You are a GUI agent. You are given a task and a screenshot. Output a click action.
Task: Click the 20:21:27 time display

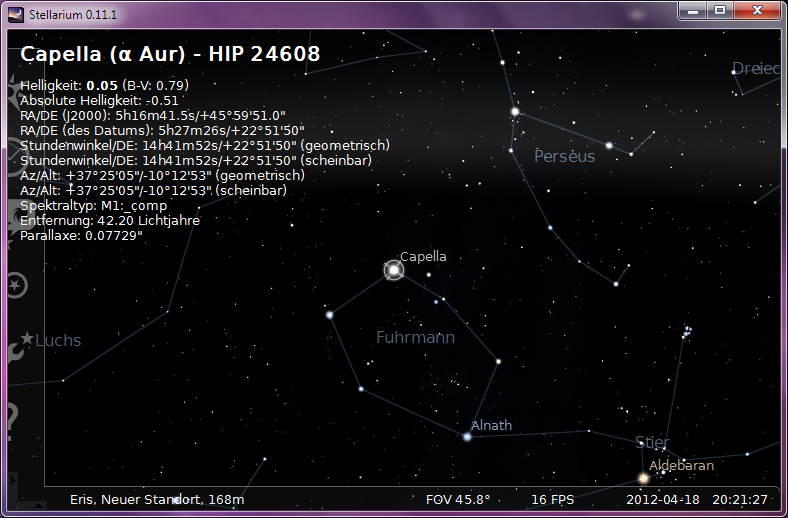pos(739,499)
